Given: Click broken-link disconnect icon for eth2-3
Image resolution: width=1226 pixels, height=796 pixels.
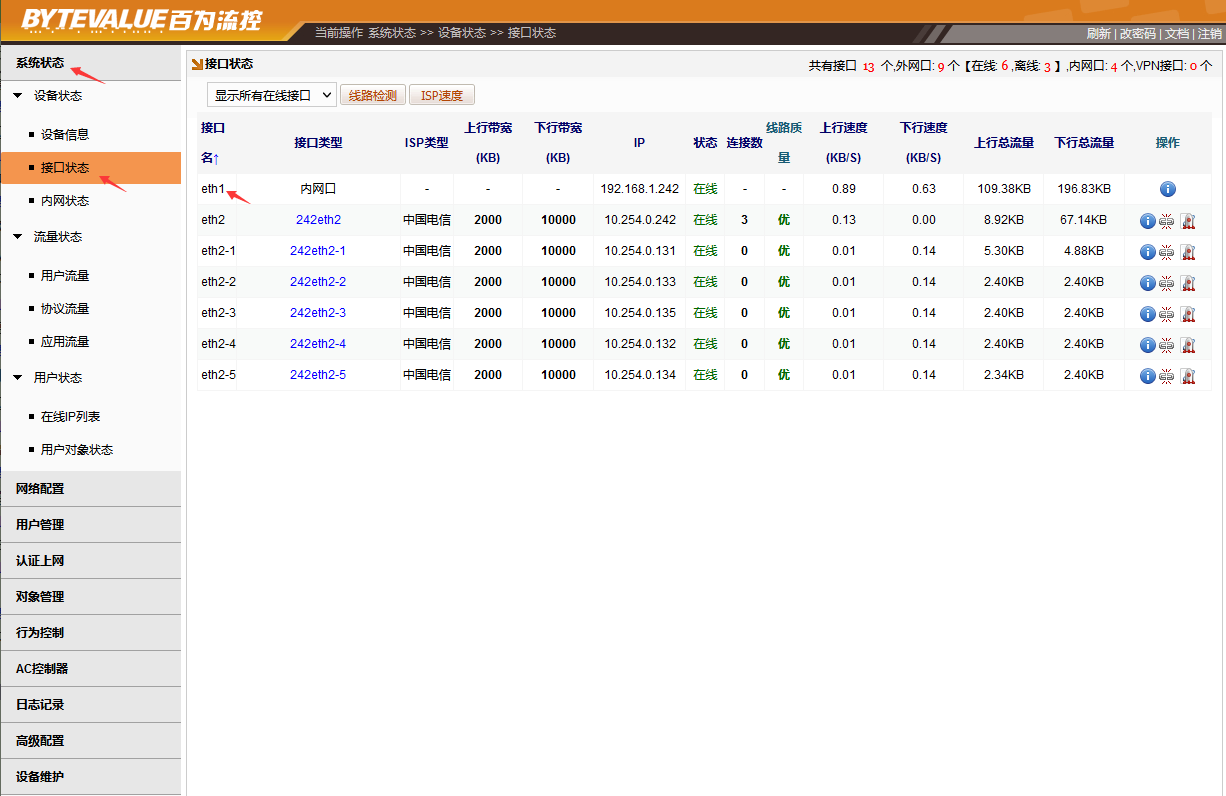Looking at the screenshot, I should point(1166,314).
